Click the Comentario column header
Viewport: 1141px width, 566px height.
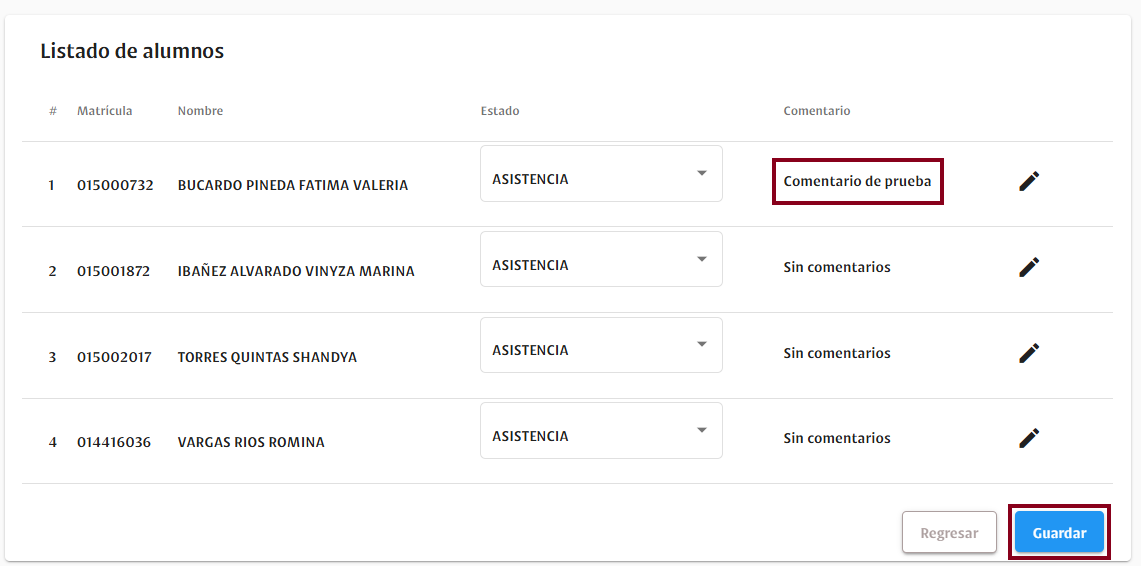click(x=816, y=111)
